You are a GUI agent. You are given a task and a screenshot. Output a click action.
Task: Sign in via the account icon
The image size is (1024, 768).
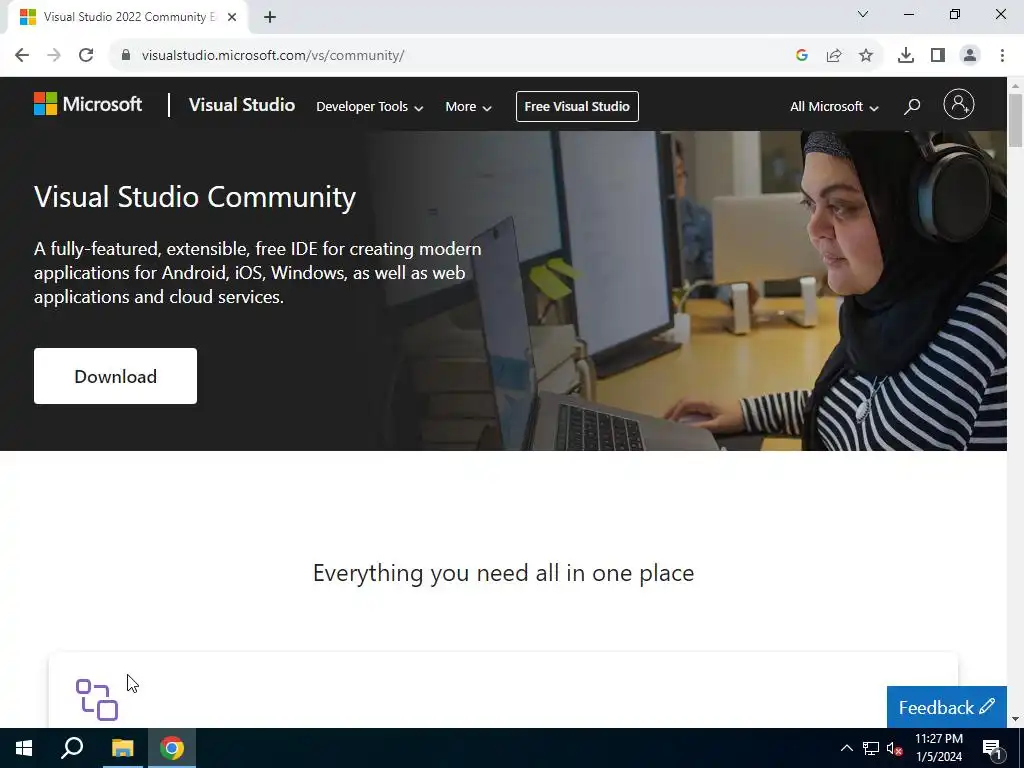coord(959,104)
